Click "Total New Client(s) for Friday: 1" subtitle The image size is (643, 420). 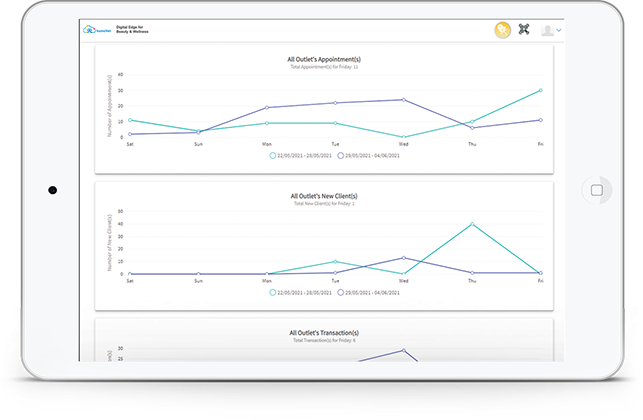324,203
